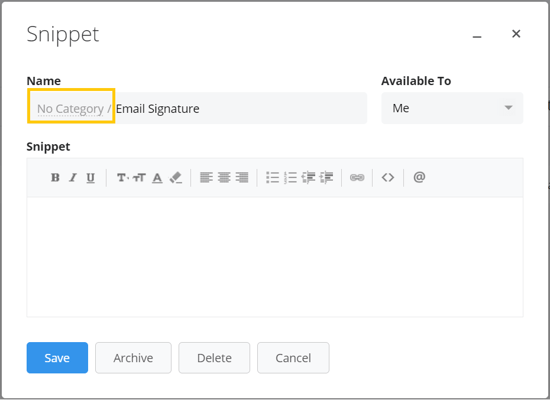Click the Email Signature name field

tap(241, 108)
